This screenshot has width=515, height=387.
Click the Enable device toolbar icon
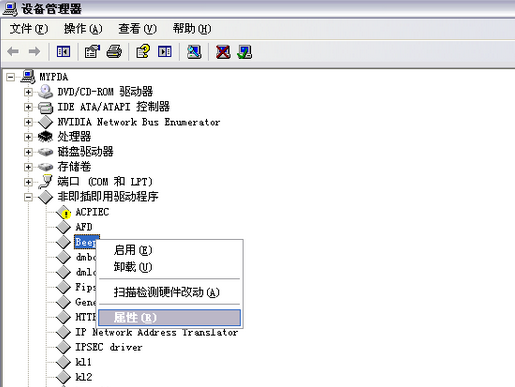(244, 52)
